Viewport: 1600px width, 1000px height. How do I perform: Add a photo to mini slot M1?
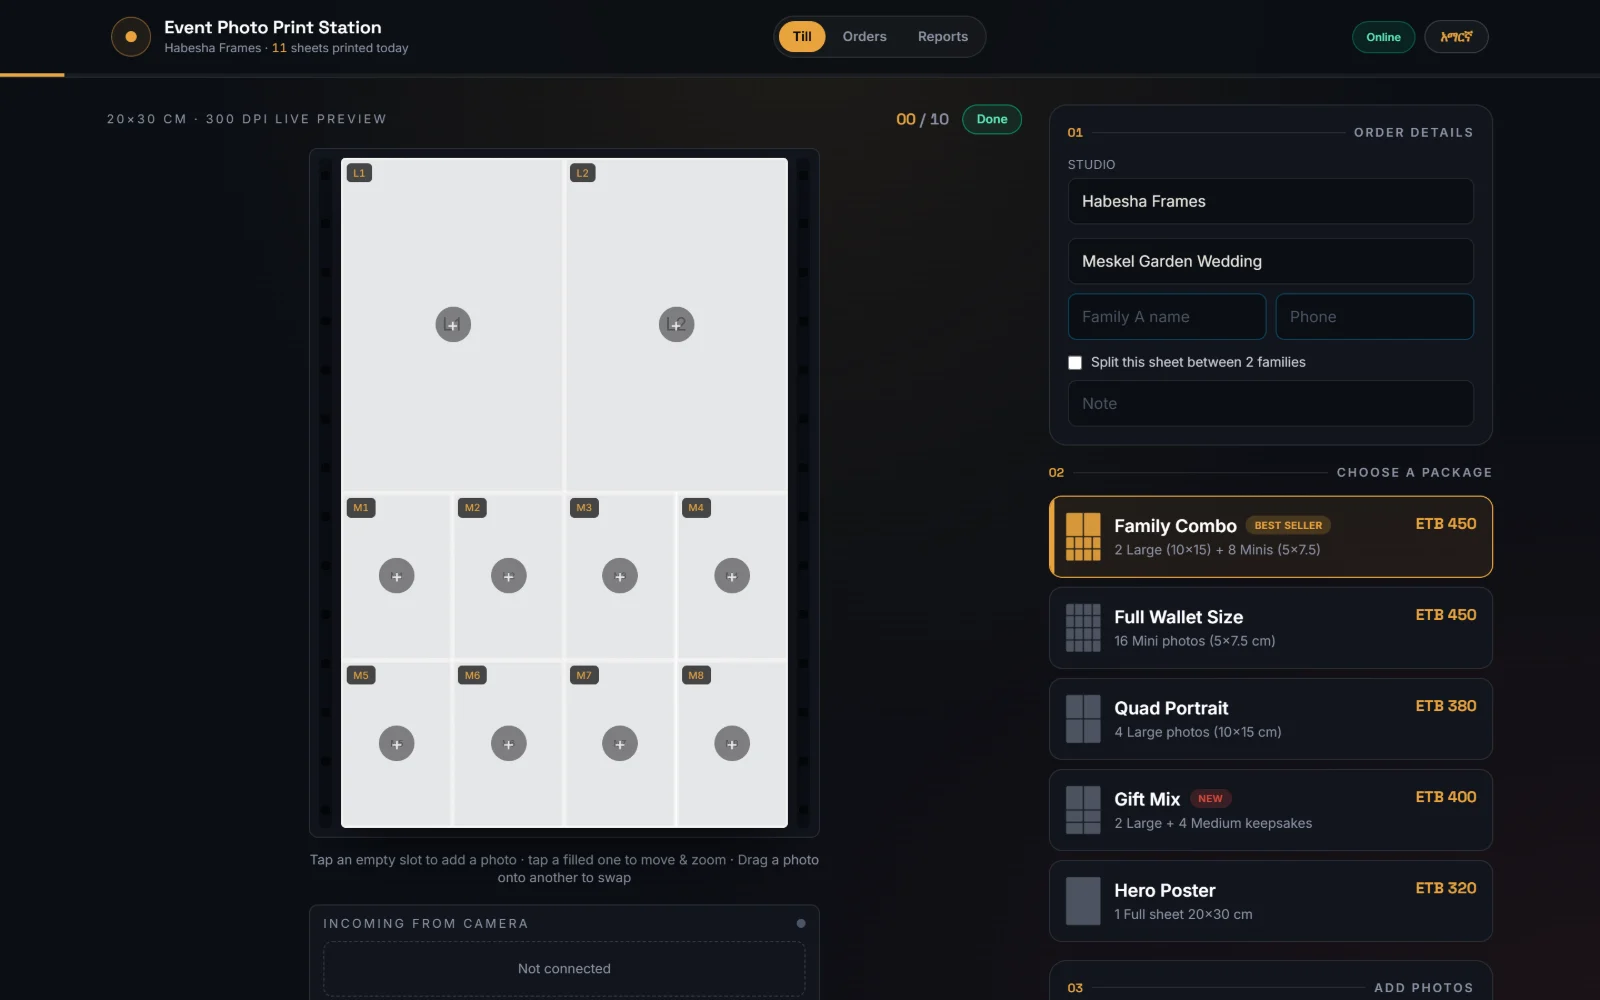[396, 576]
